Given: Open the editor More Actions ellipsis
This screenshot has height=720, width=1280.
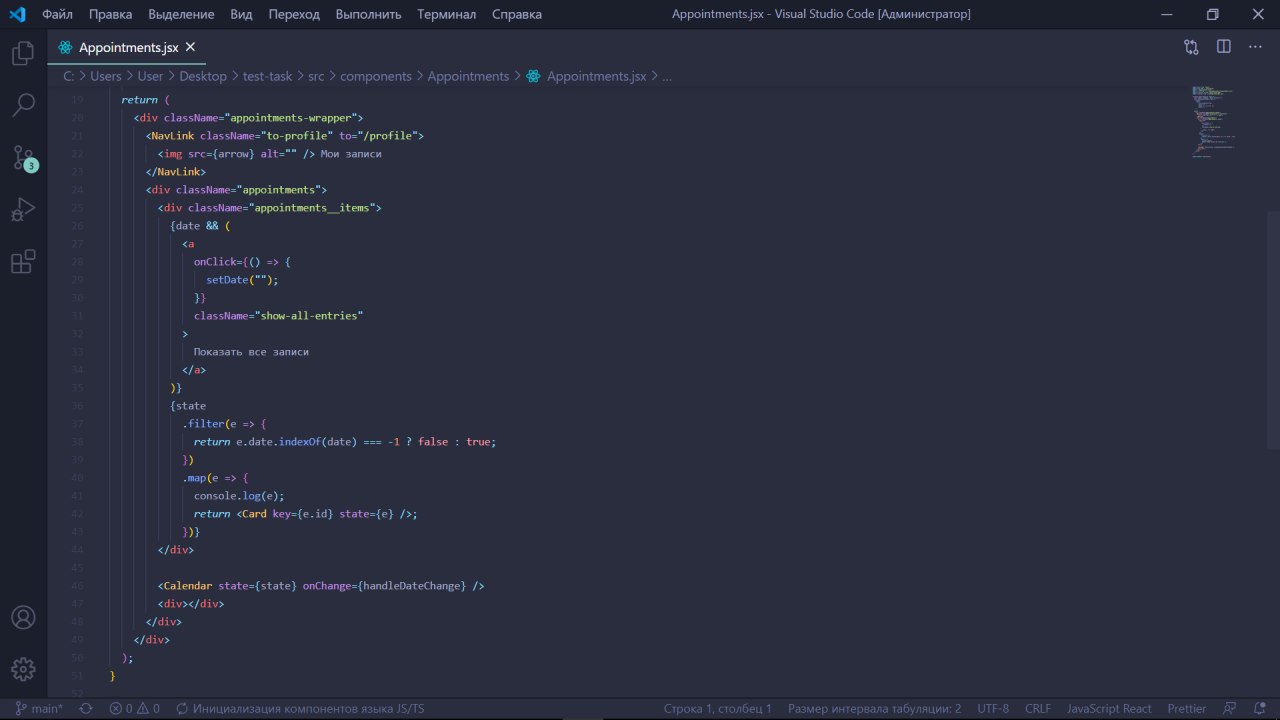Looking at the screenshot, I should coord(1256,47).
